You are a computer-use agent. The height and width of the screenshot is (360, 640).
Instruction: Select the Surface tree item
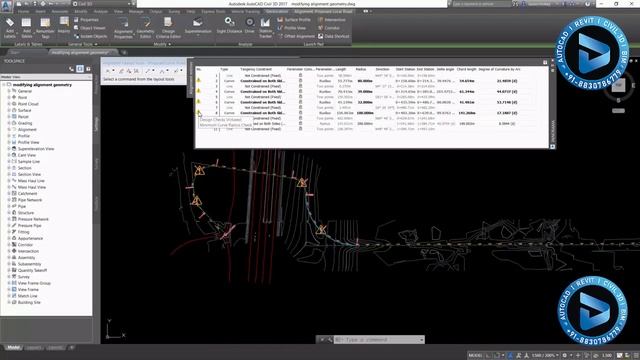[24, 110]
